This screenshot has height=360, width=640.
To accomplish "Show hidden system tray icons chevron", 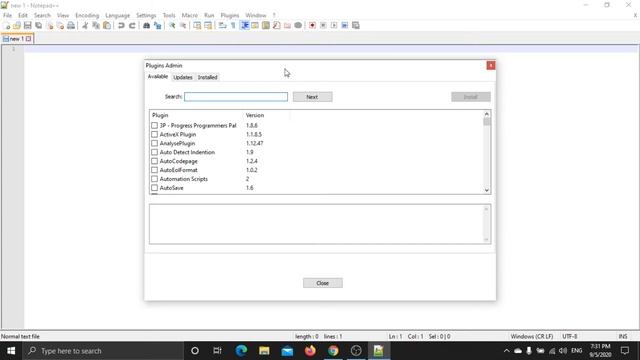I will pos(507,351).
